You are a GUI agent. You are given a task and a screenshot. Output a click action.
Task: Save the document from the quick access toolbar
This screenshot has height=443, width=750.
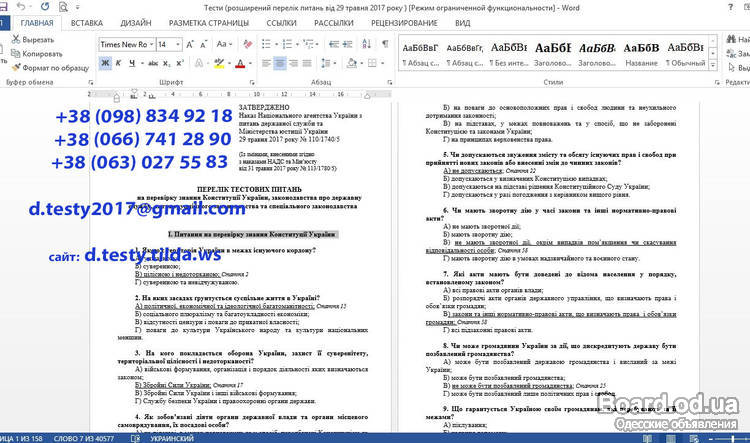coord(3,7)
